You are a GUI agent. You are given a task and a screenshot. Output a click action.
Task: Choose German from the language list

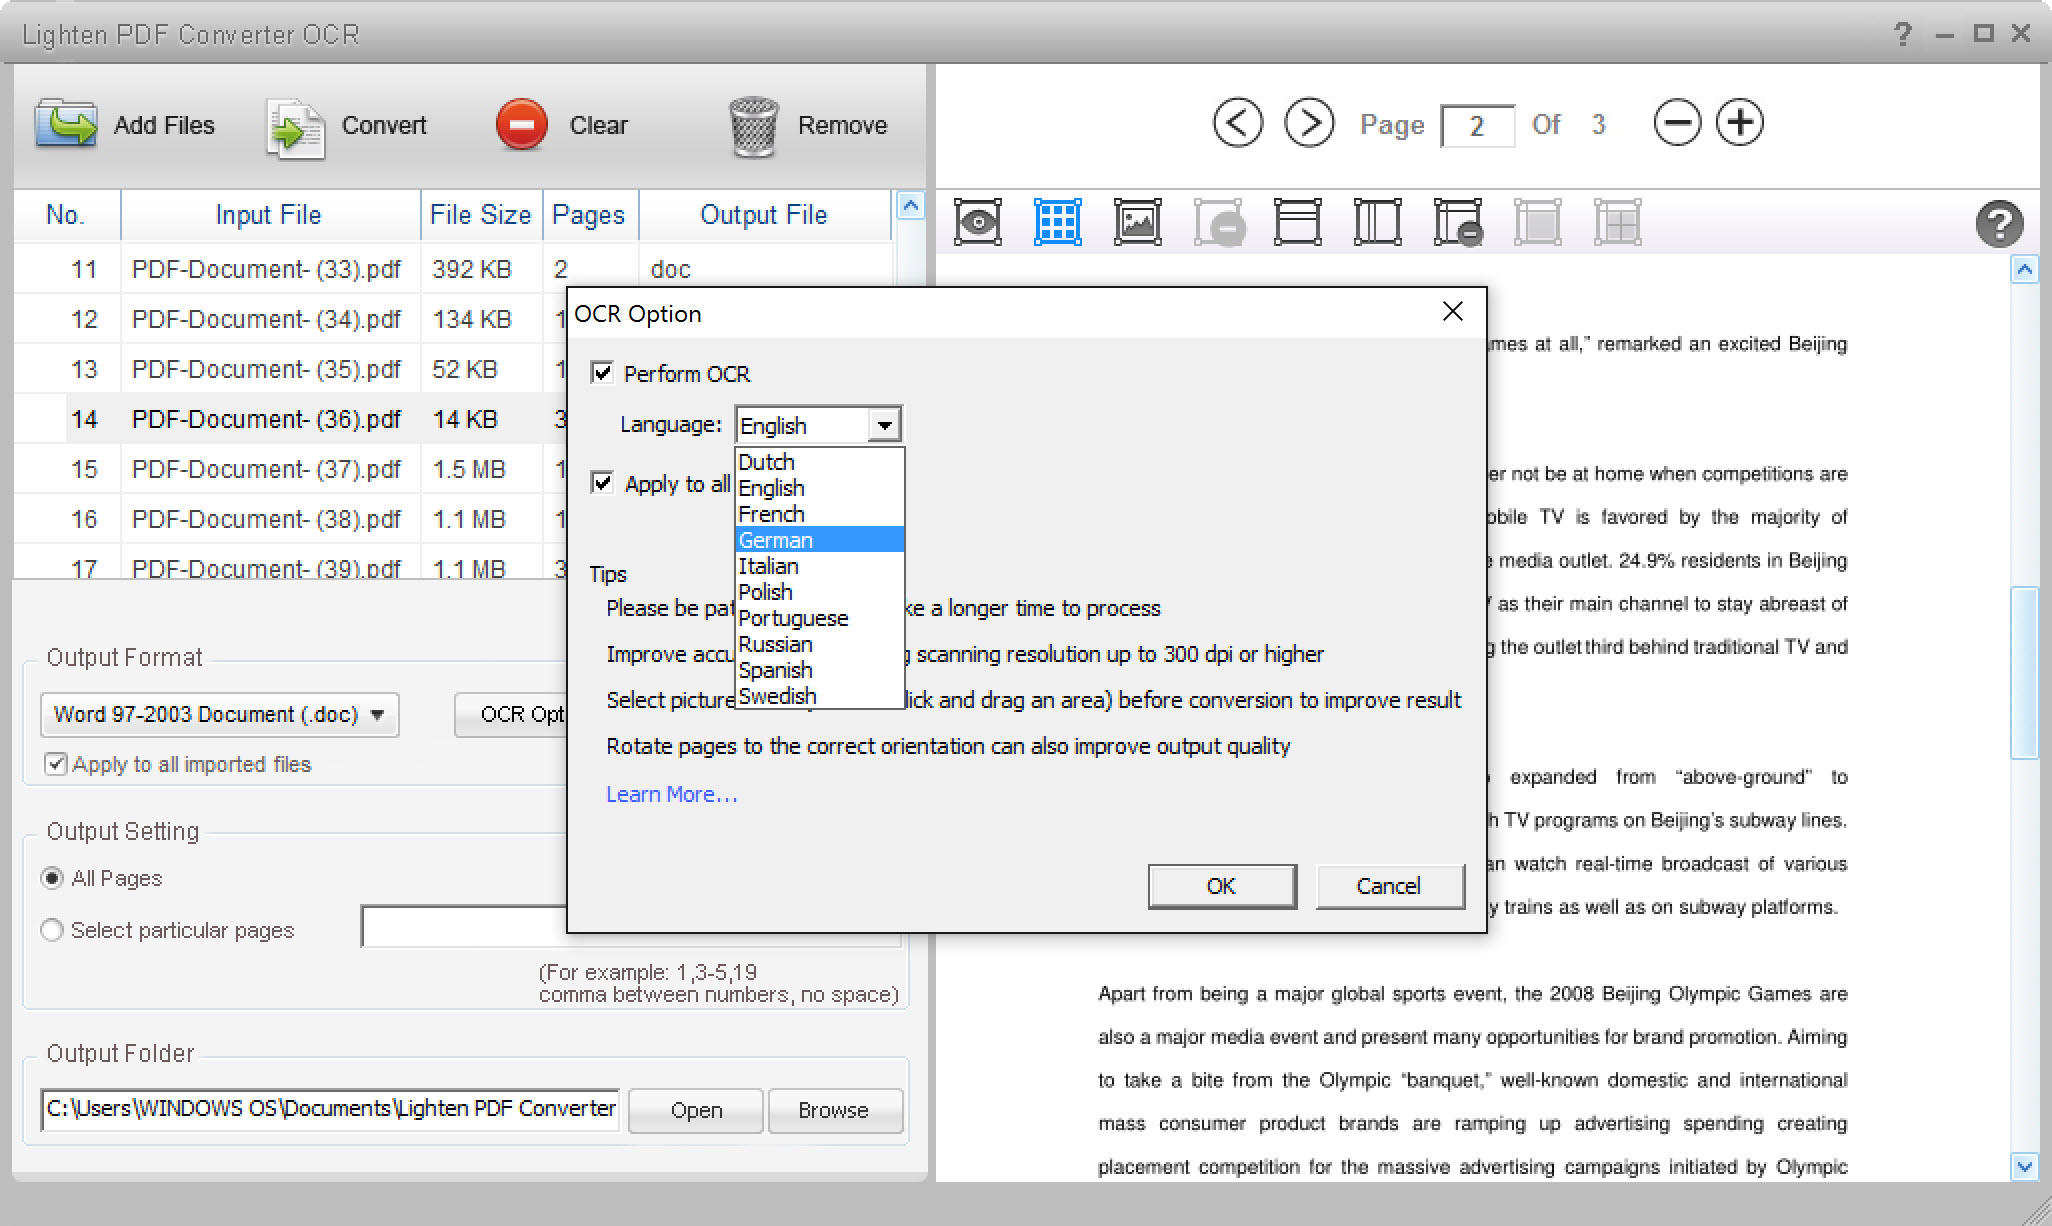[819, 540]
